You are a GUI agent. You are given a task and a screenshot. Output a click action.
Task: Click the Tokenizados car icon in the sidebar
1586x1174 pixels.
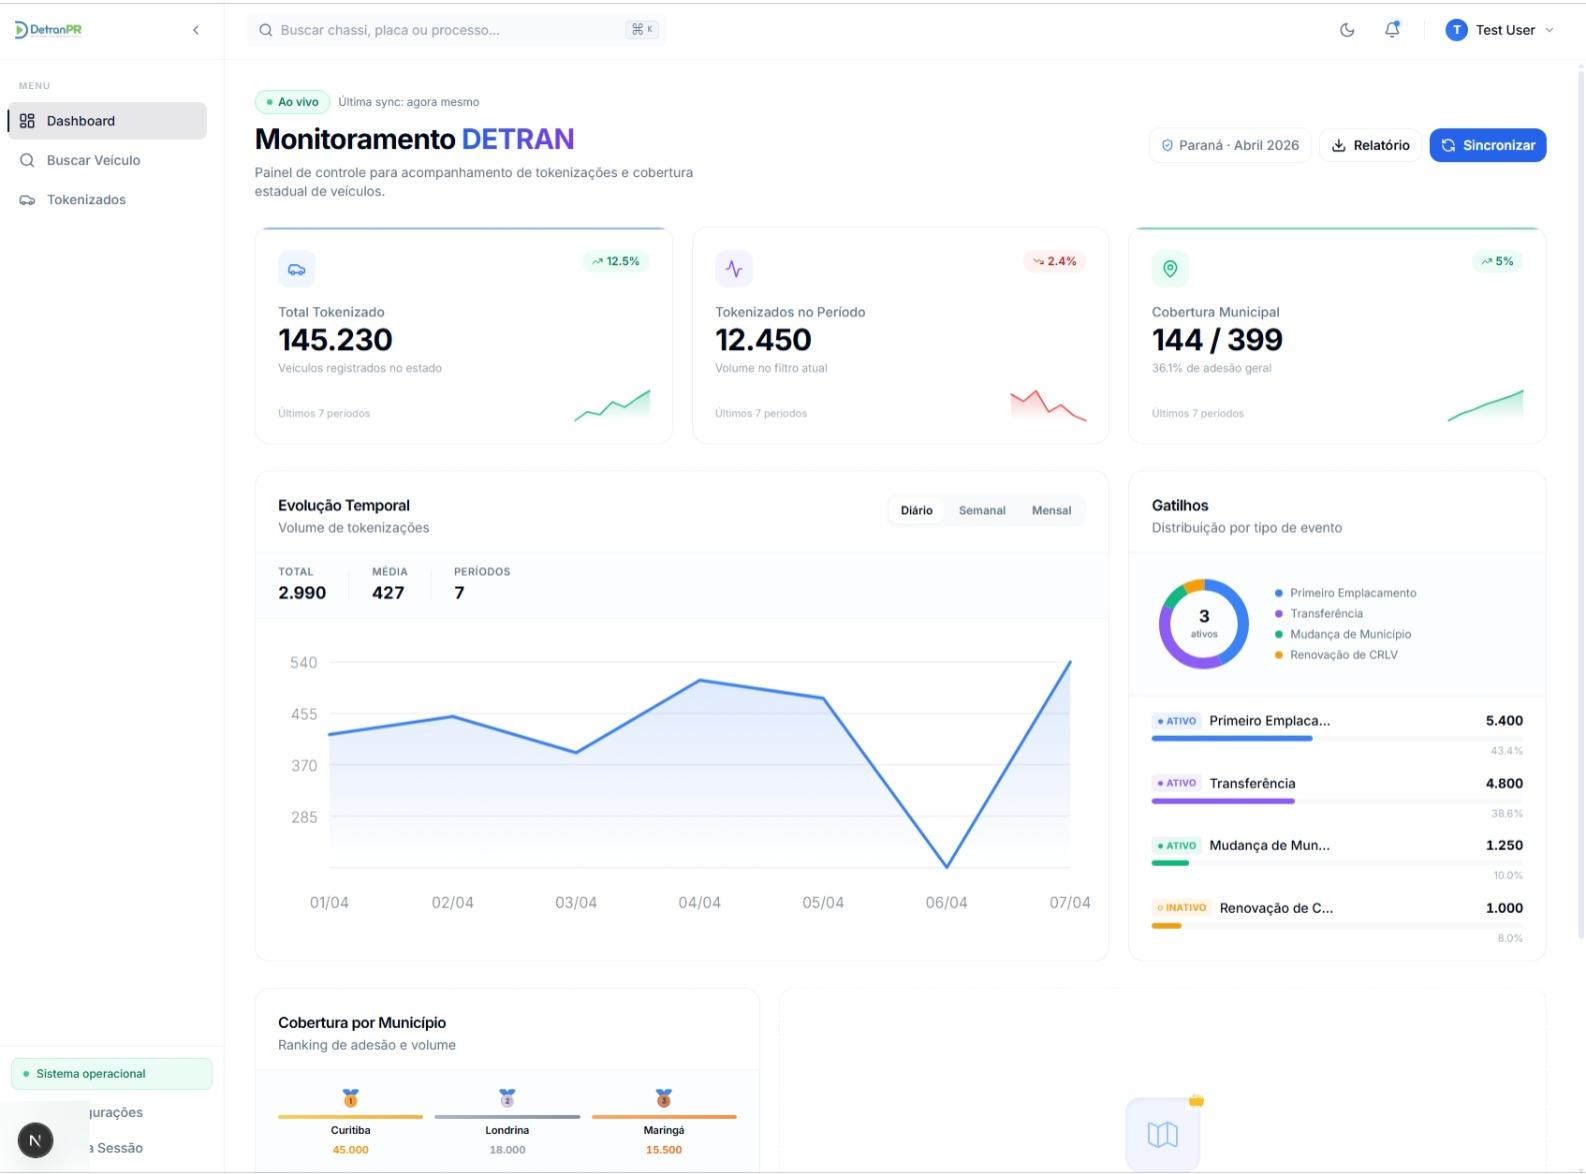27,200
